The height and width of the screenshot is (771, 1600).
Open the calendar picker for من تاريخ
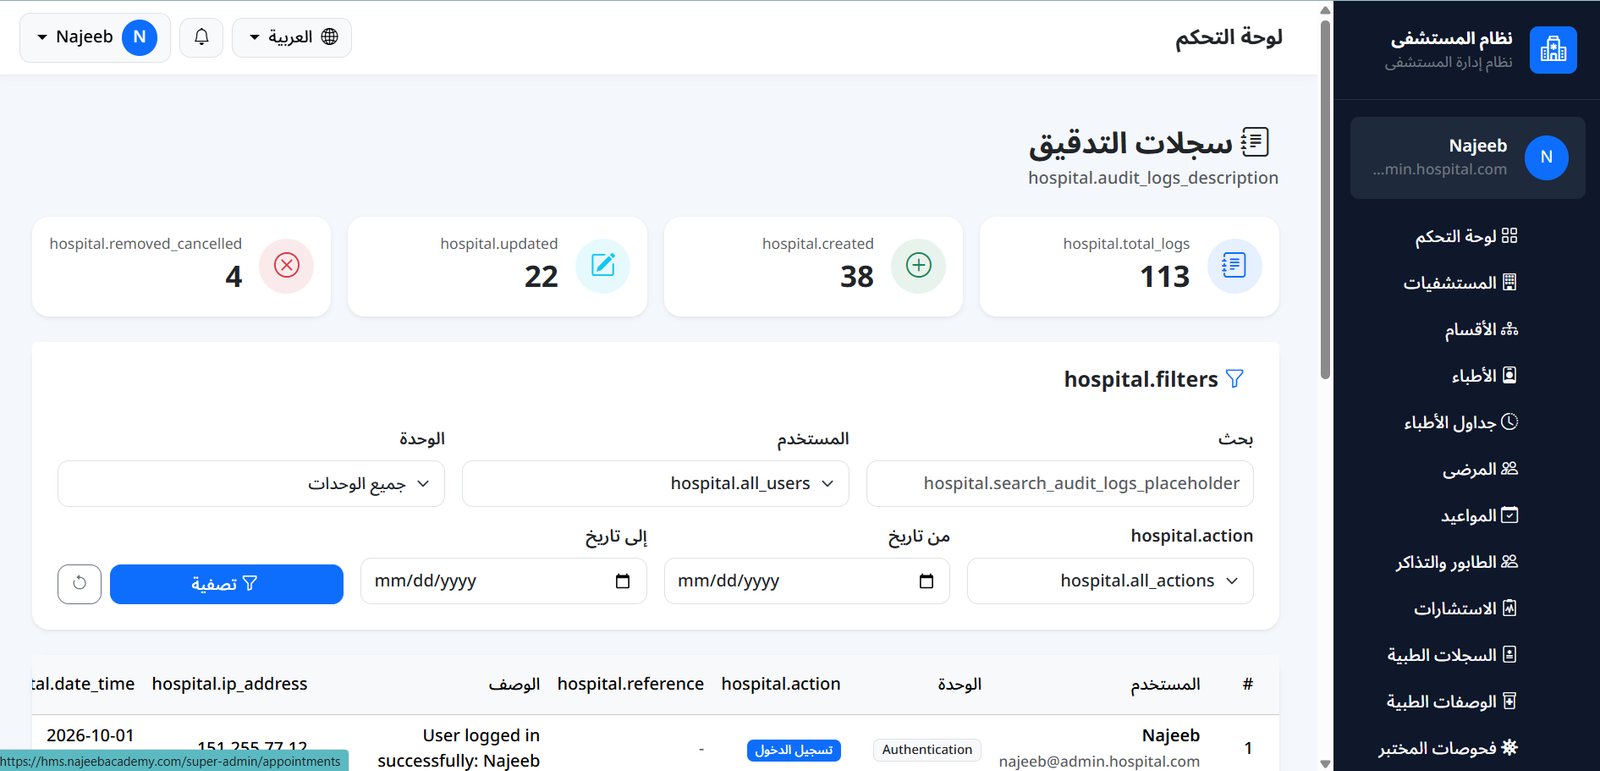(x=926, y=581)
